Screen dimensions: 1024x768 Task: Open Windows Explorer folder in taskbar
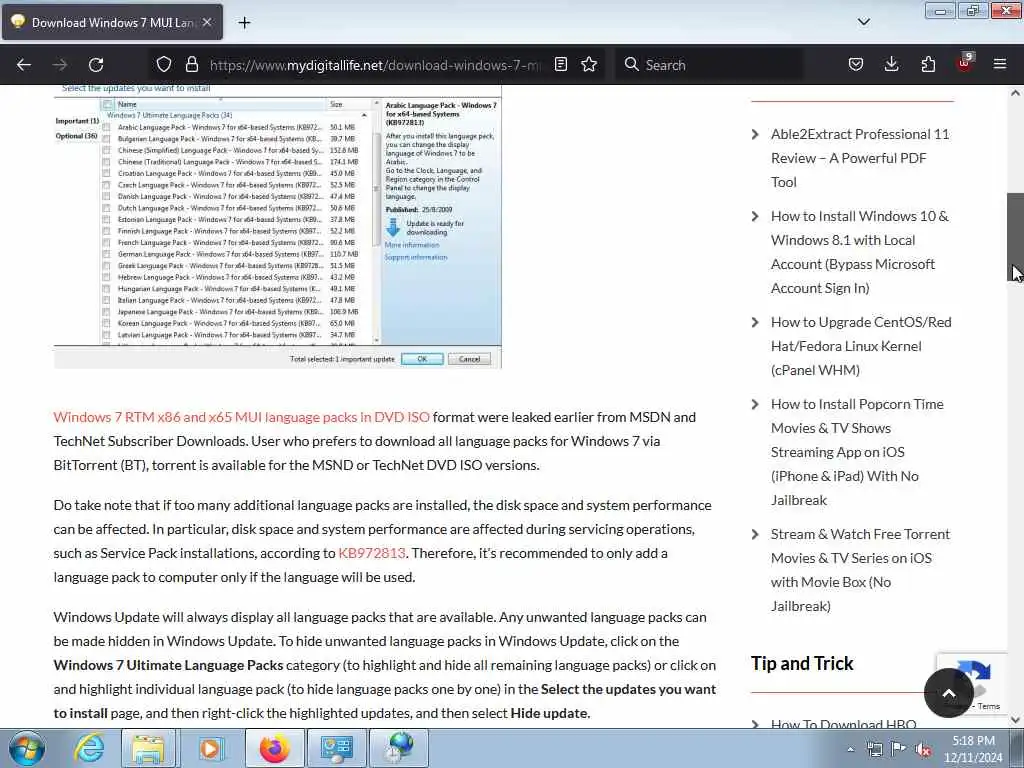point(148,748)
